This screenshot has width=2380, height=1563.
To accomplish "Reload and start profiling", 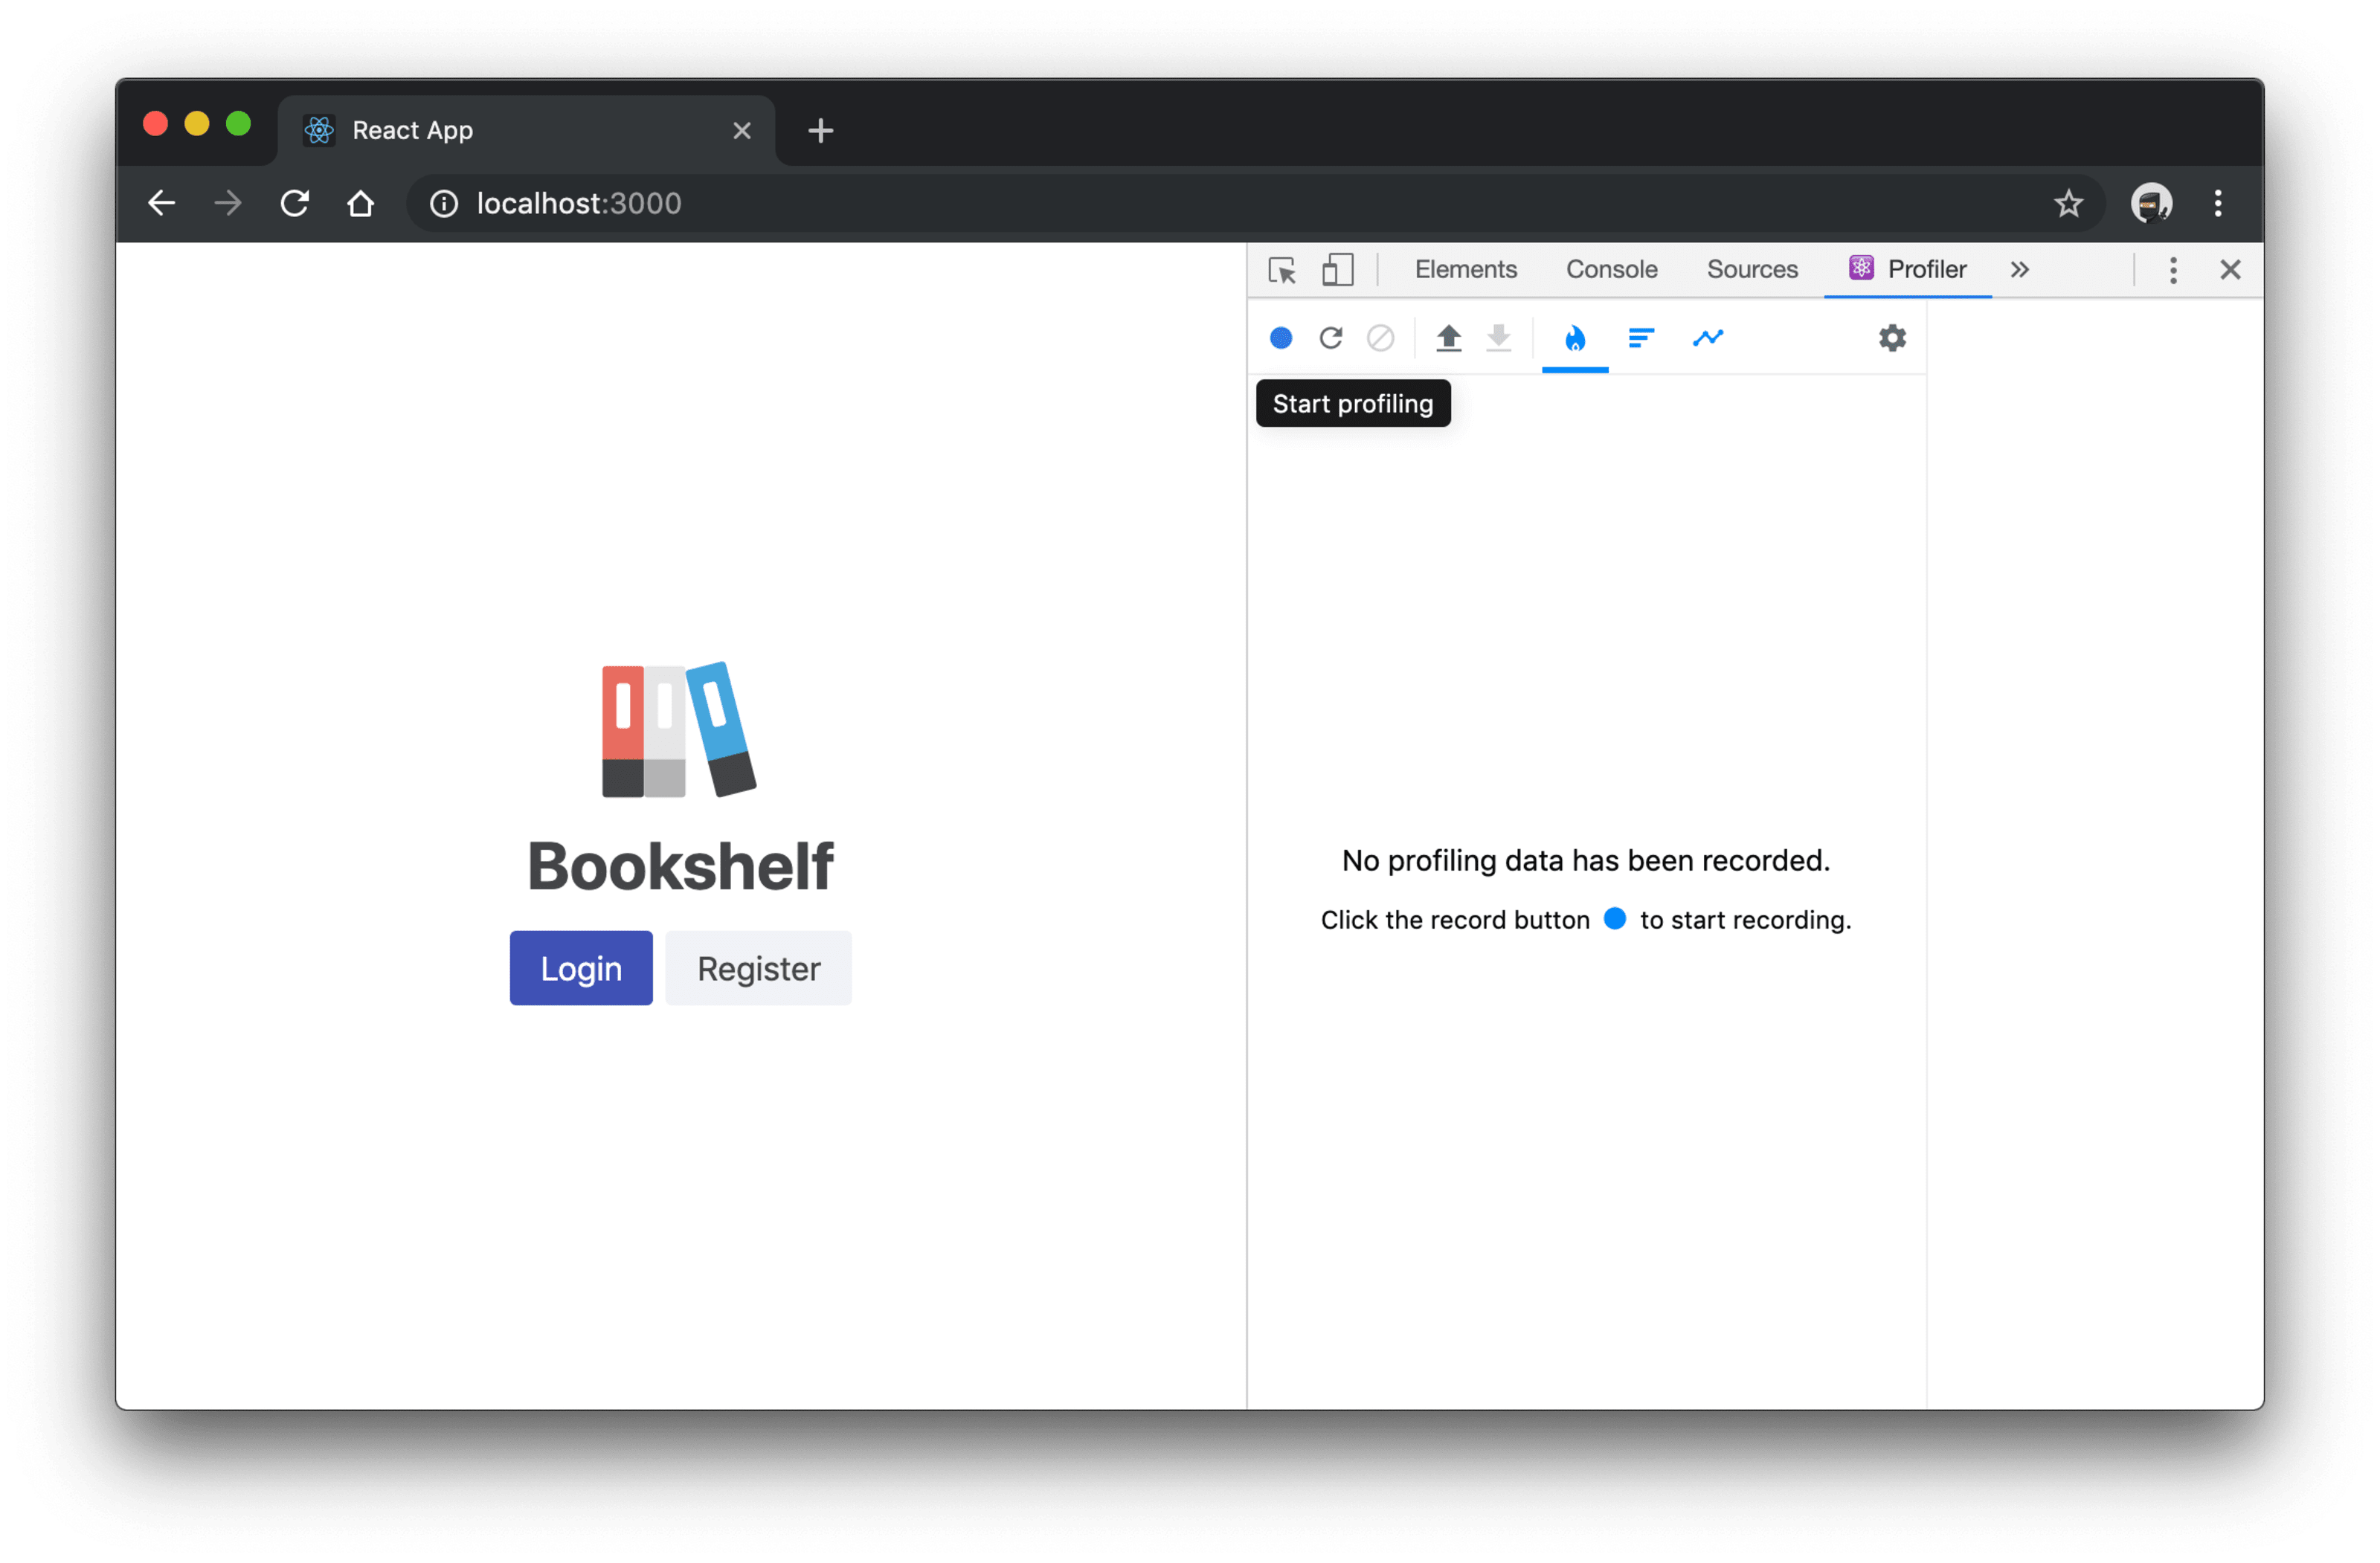I will (x=1331, y=338).
